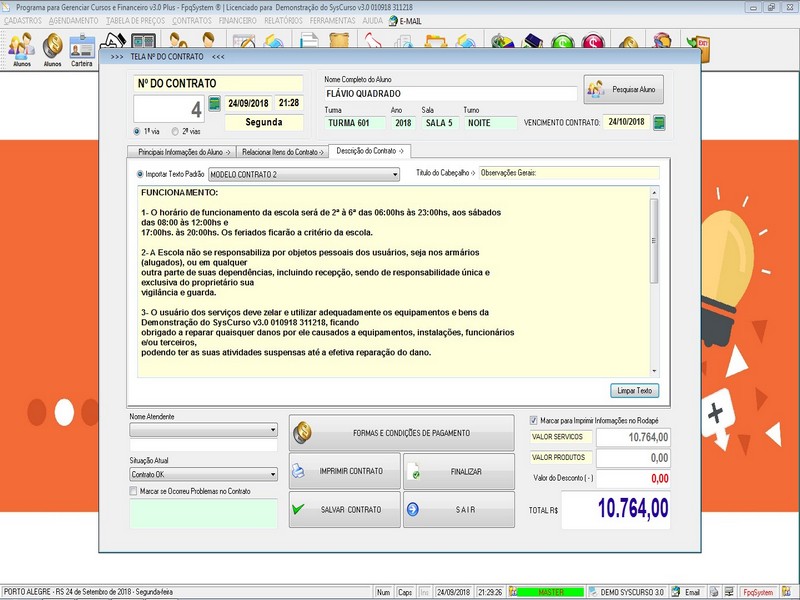Click the green icon beside contract number
The image size is (800, 600).
click(x=215, y=104)
